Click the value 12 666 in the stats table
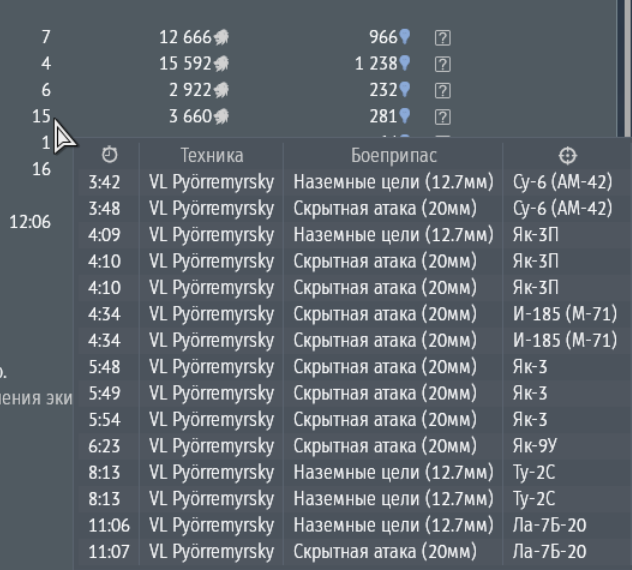The image size is (632, 570). point(185,37)
